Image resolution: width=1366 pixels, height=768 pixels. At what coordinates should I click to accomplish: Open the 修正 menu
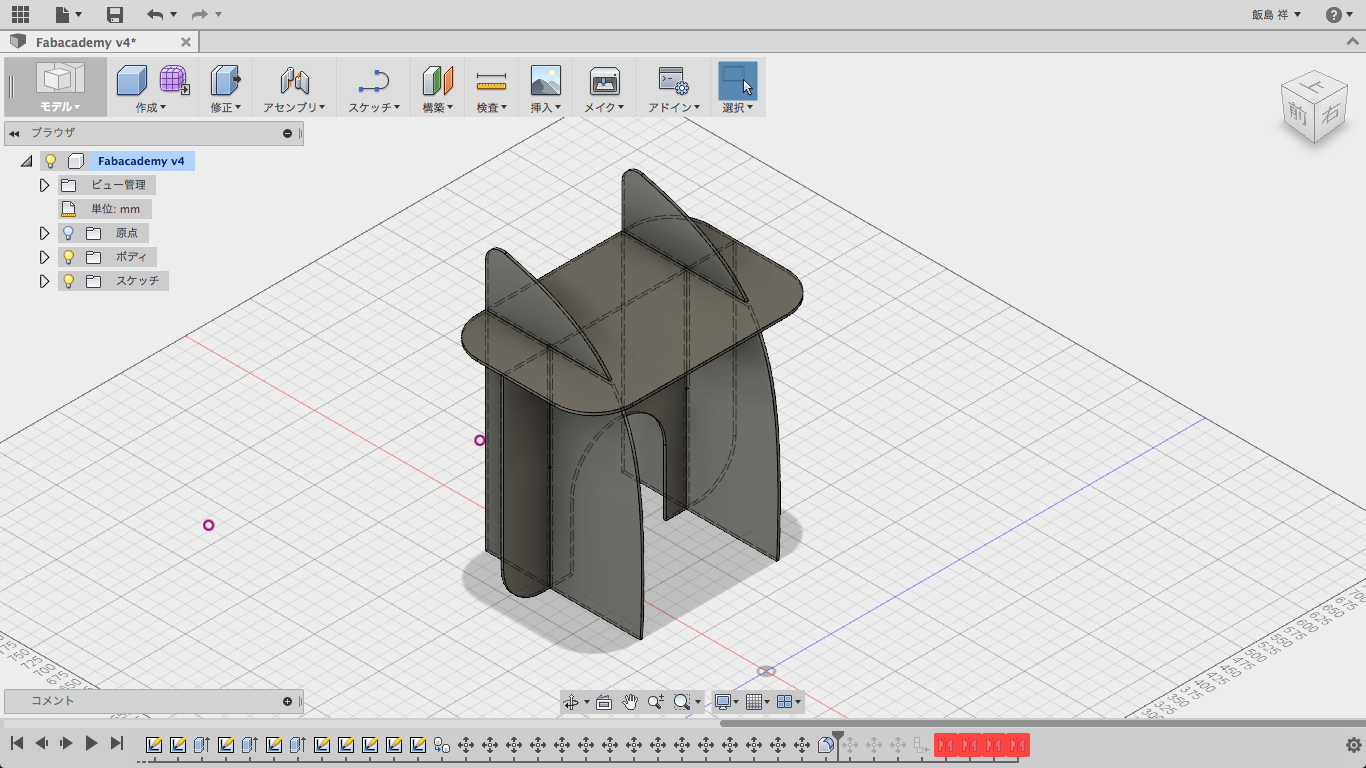(225, 107)
